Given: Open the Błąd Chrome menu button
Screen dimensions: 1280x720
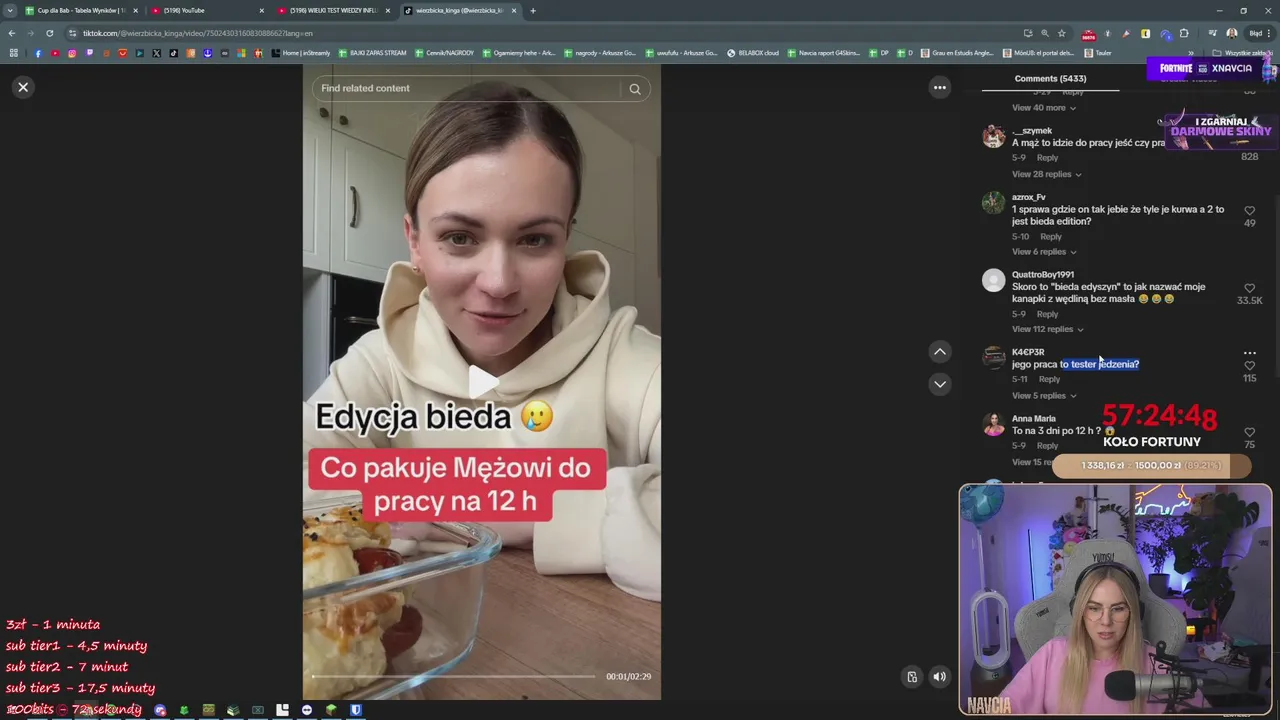Looking at the screenshot, I should 1262,33.
